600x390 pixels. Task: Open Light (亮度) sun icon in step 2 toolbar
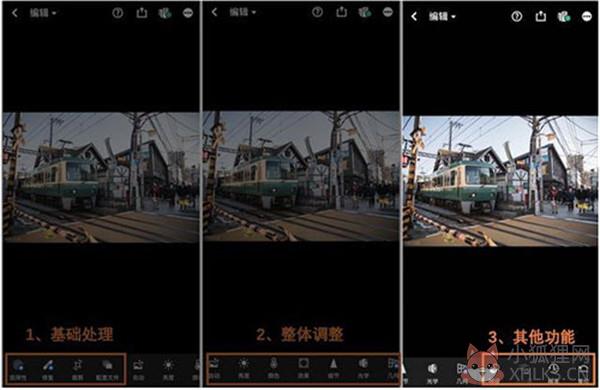coord(244,368)
